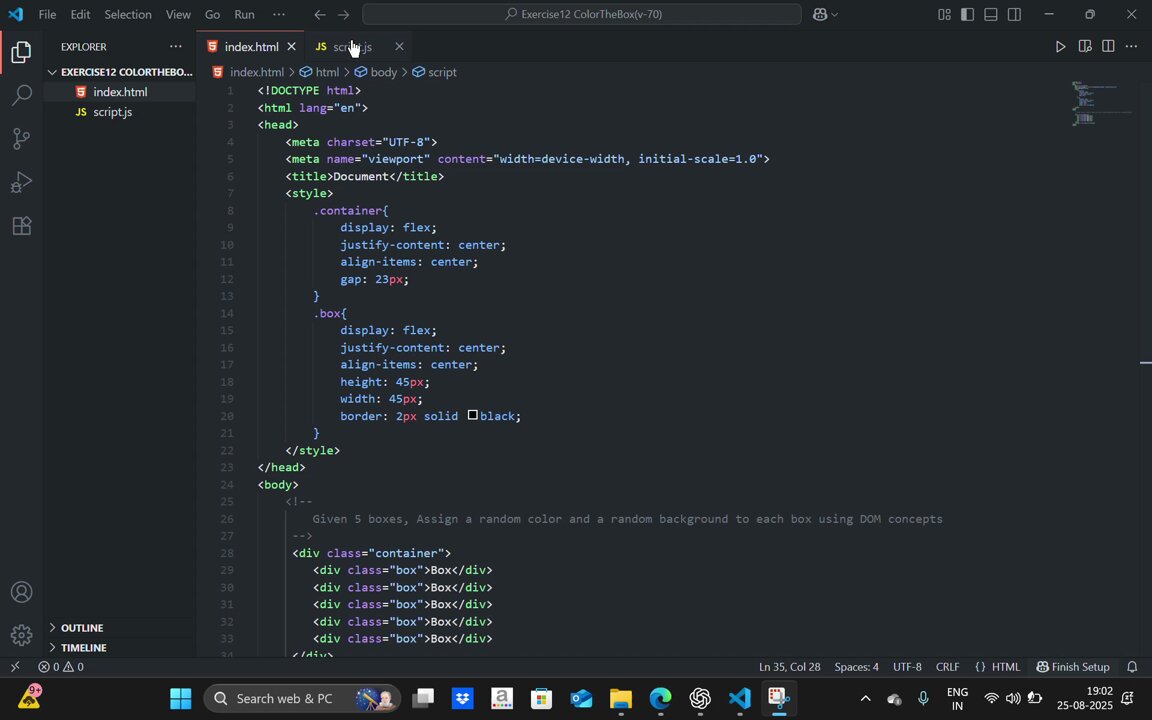Go back with the navigation arrow

[320, 14]
